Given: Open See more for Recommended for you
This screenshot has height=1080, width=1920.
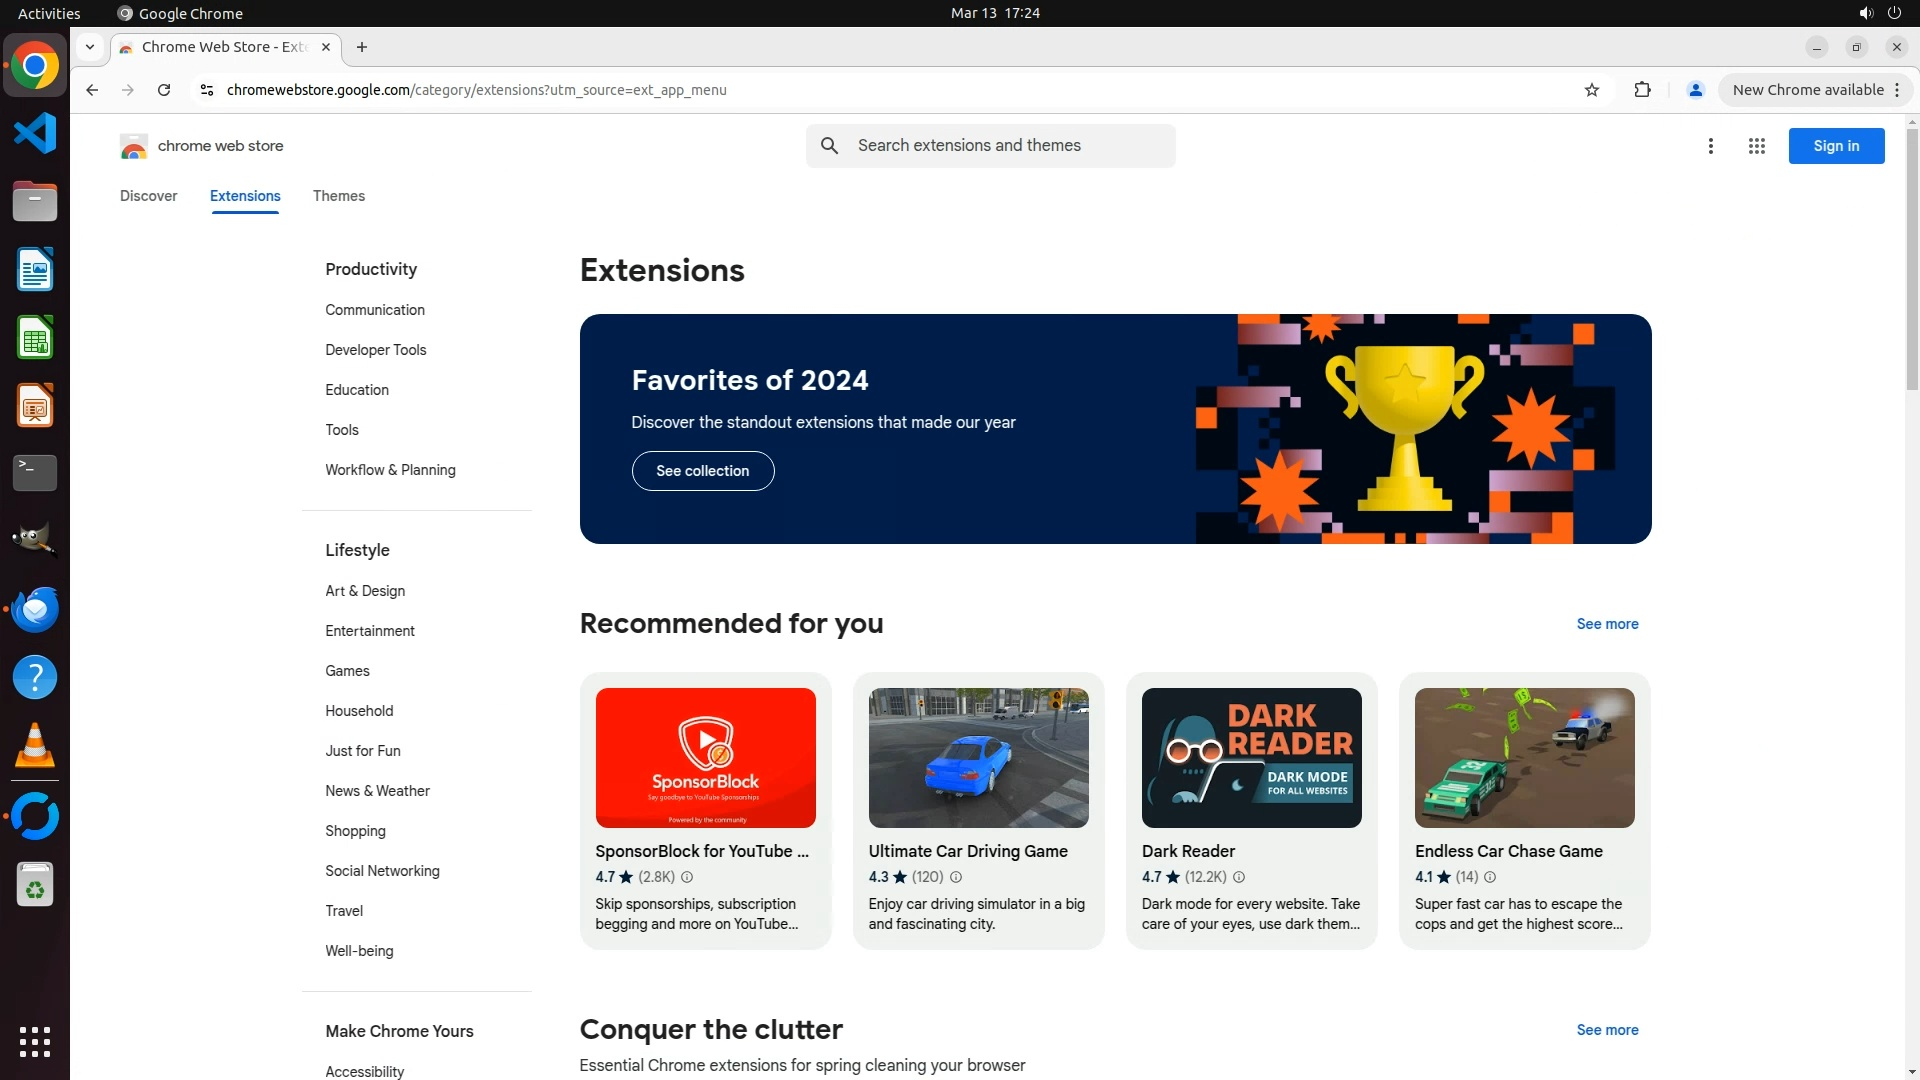Looking at the screenshot, I should point(1607,624).
